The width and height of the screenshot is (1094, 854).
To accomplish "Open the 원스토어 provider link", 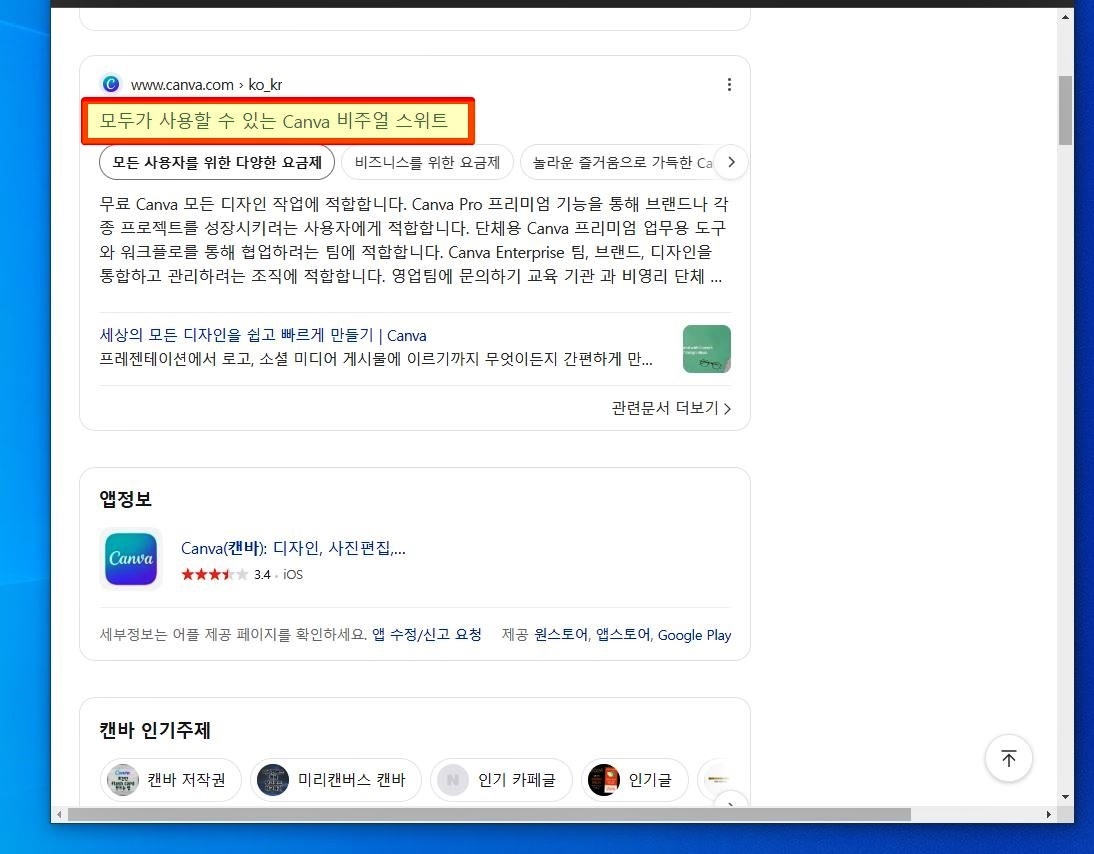I will 562,634.
